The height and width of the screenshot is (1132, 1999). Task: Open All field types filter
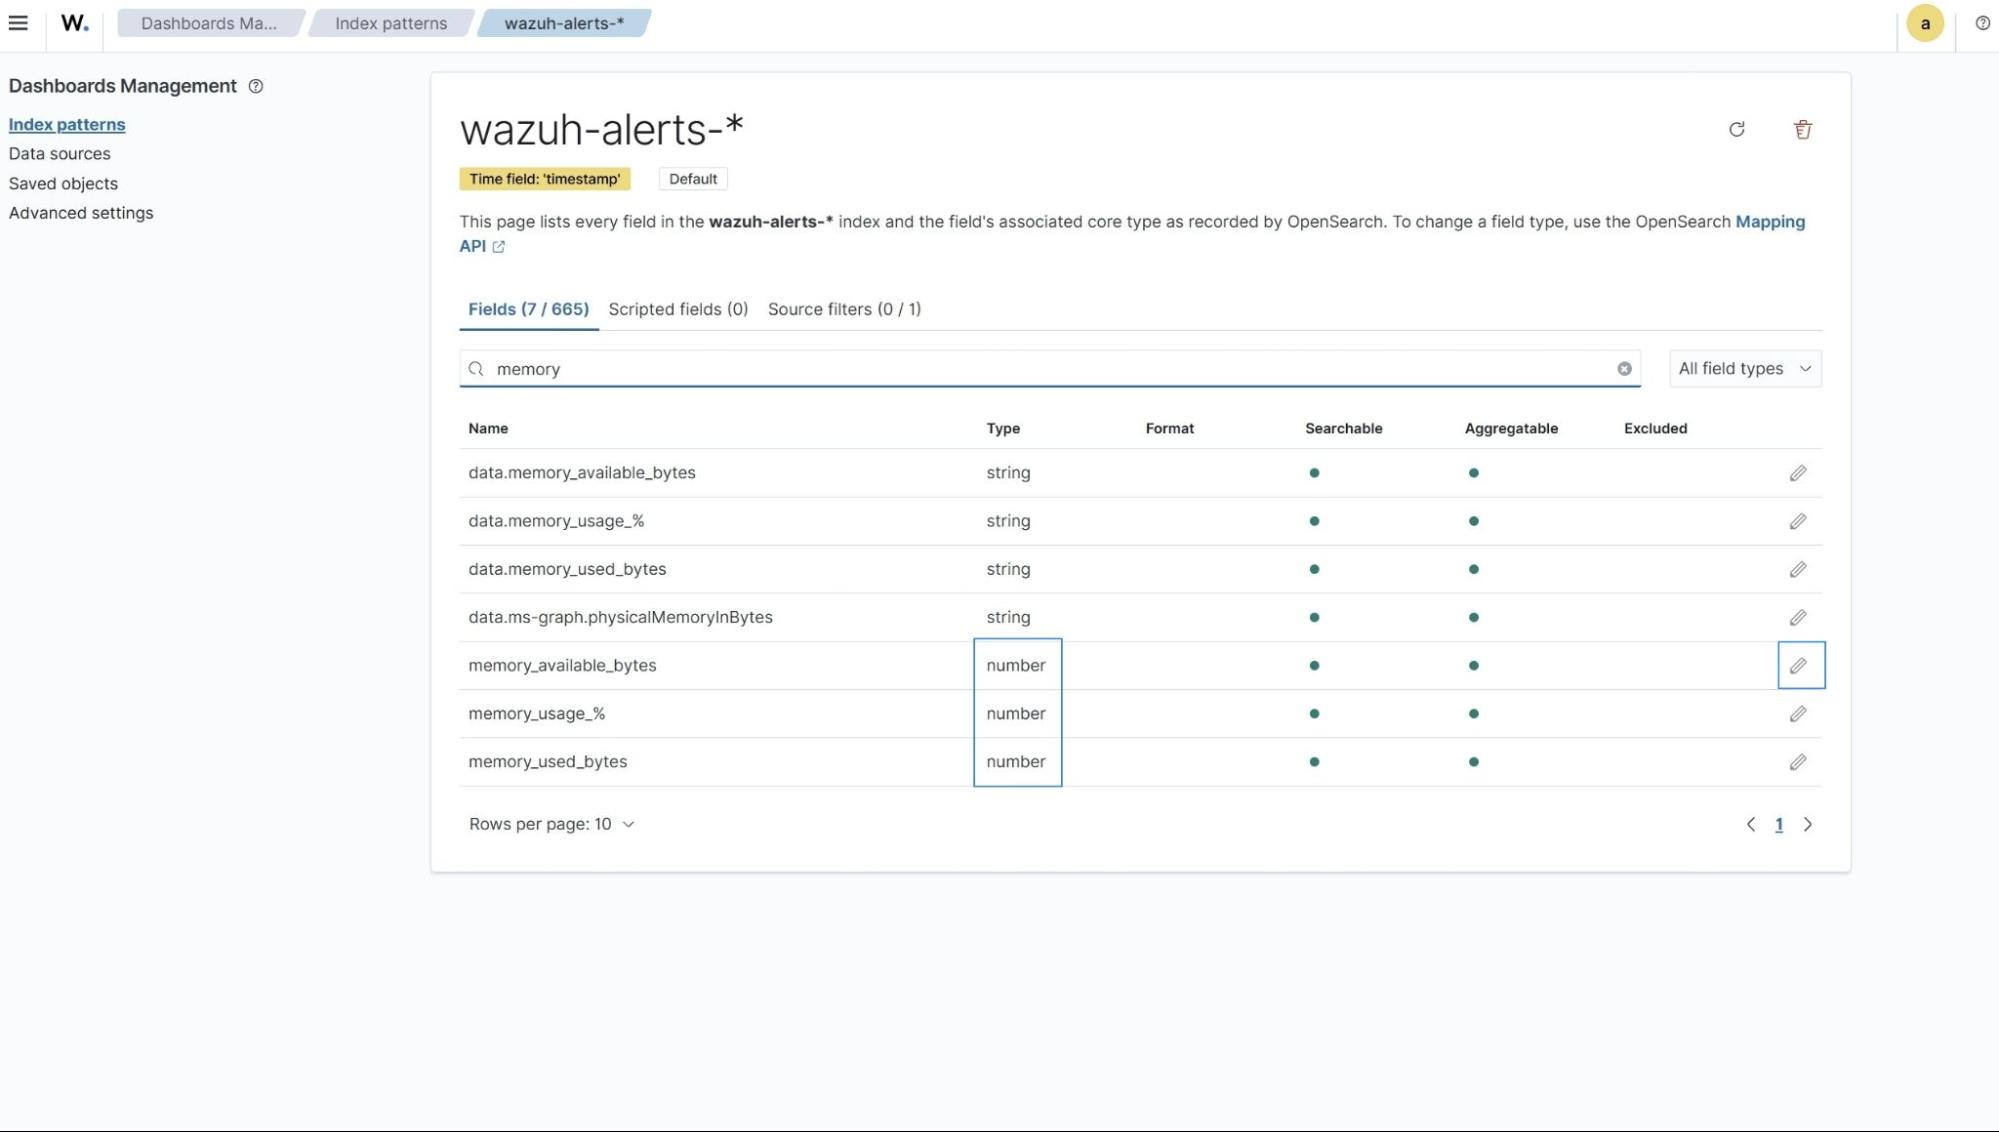tap(1745, 369)
